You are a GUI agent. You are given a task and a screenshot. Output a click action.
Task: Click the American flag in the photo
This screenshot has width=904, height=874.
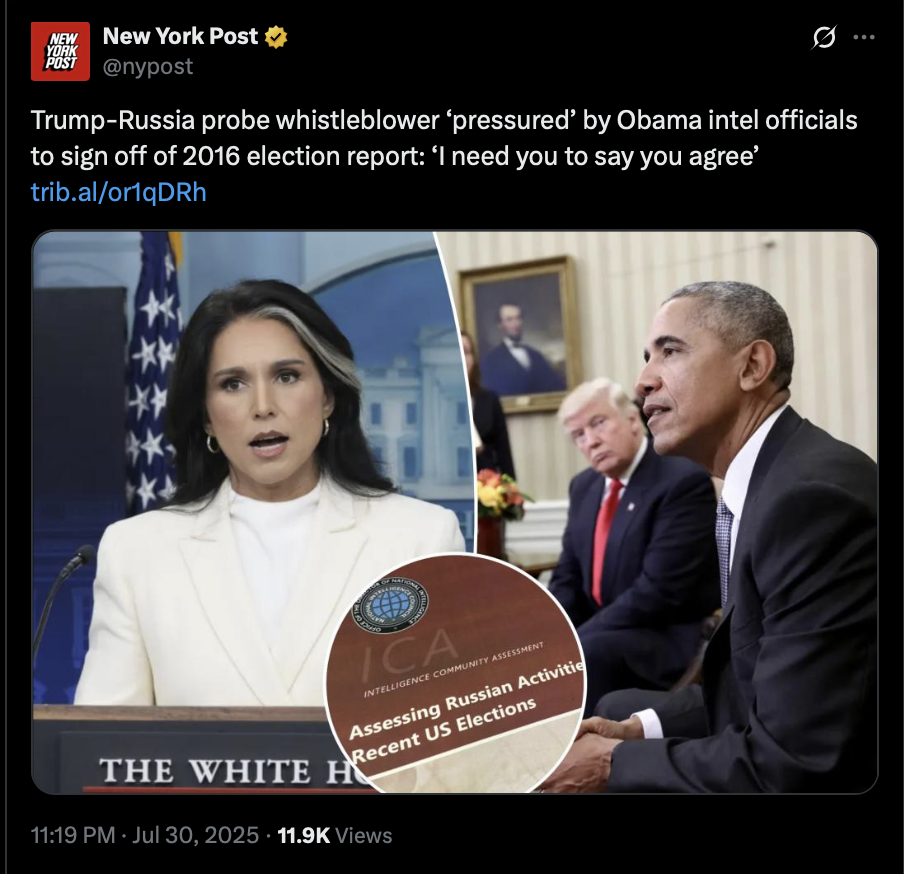151,369
